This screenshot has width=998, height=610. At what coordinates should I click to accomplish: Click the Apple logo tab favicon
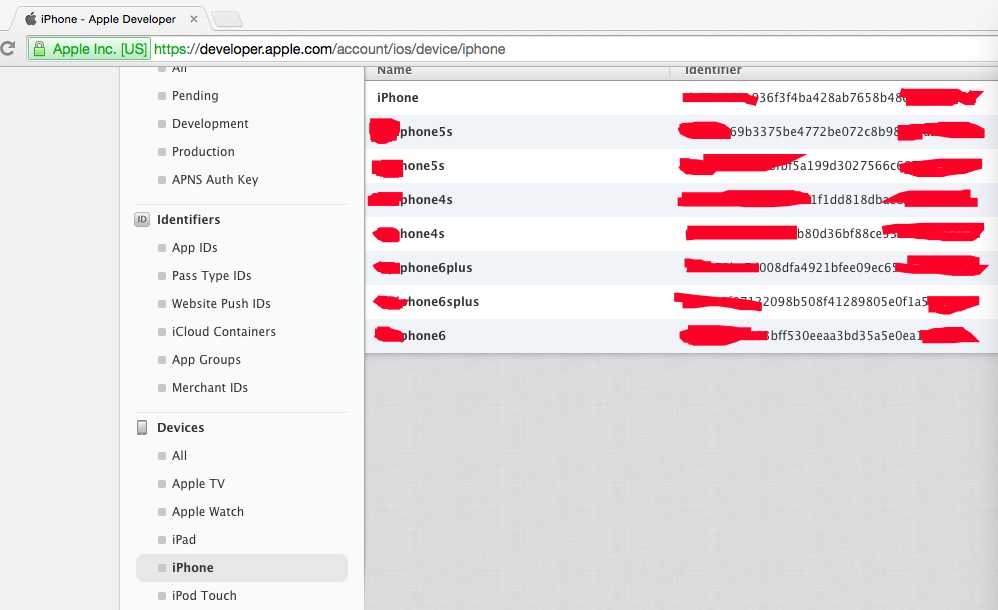click(31, 18)
